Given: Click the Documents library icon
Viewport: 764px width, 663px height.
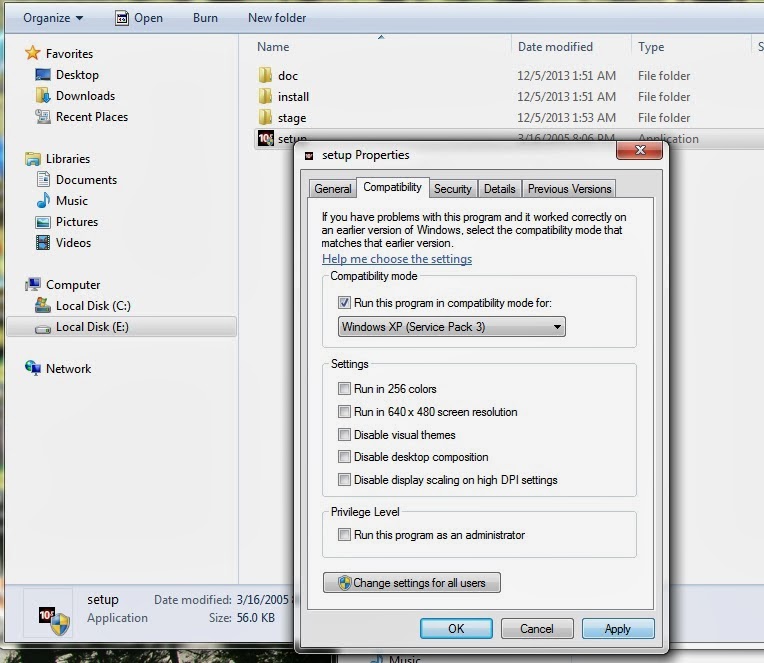Looking at the screenshot, I should pos(43,179).
